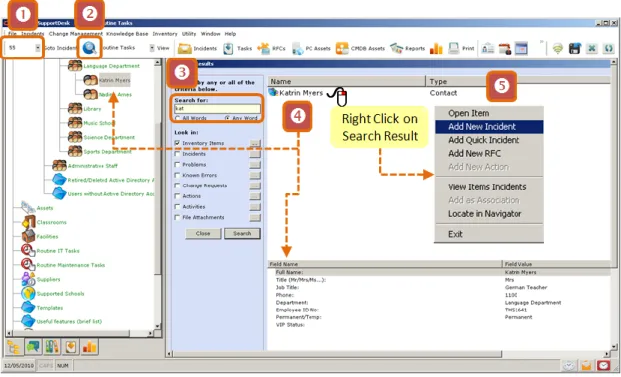Enable the Known Errors checkbox
This screenshot has height=377, width=621.
[177, 175]
